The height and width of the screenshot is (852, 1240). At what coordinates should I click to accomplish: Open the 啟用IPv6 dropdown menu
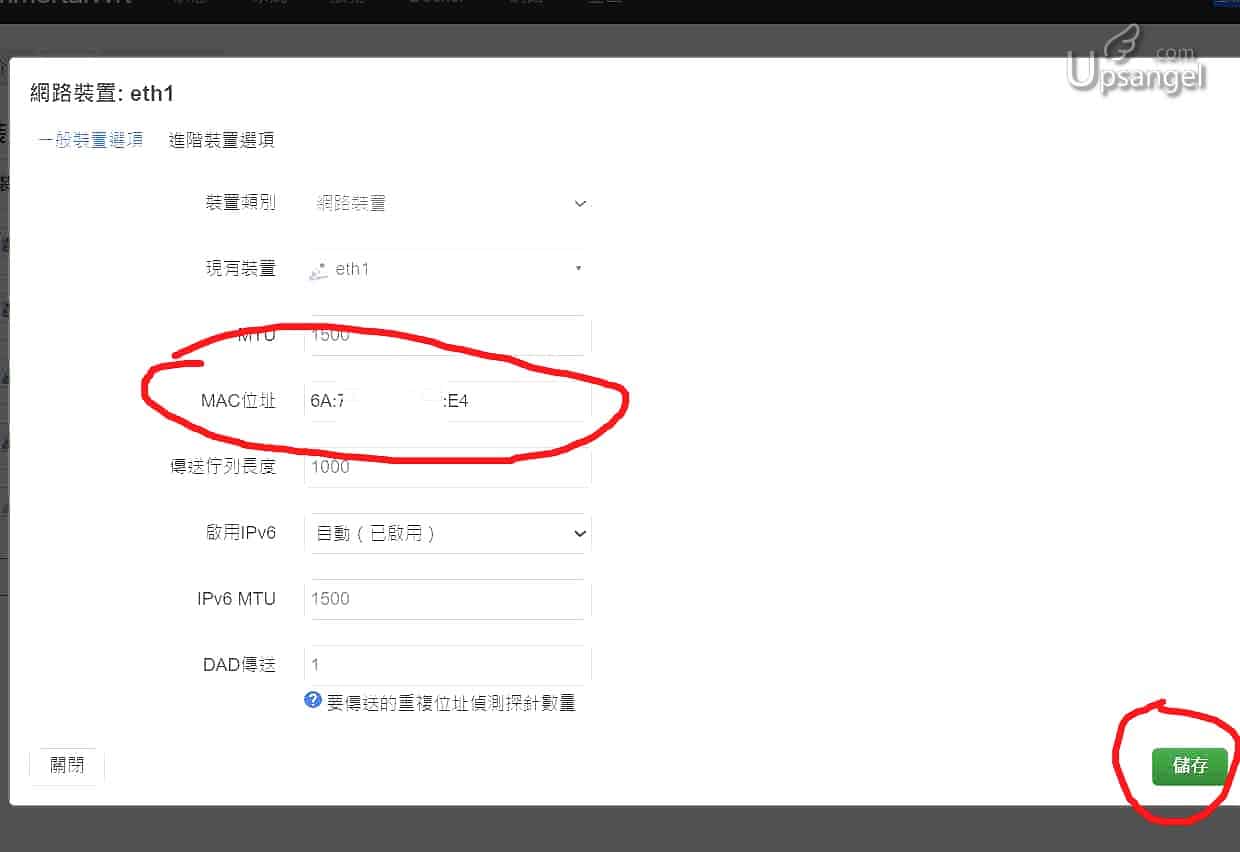point(447,533)
